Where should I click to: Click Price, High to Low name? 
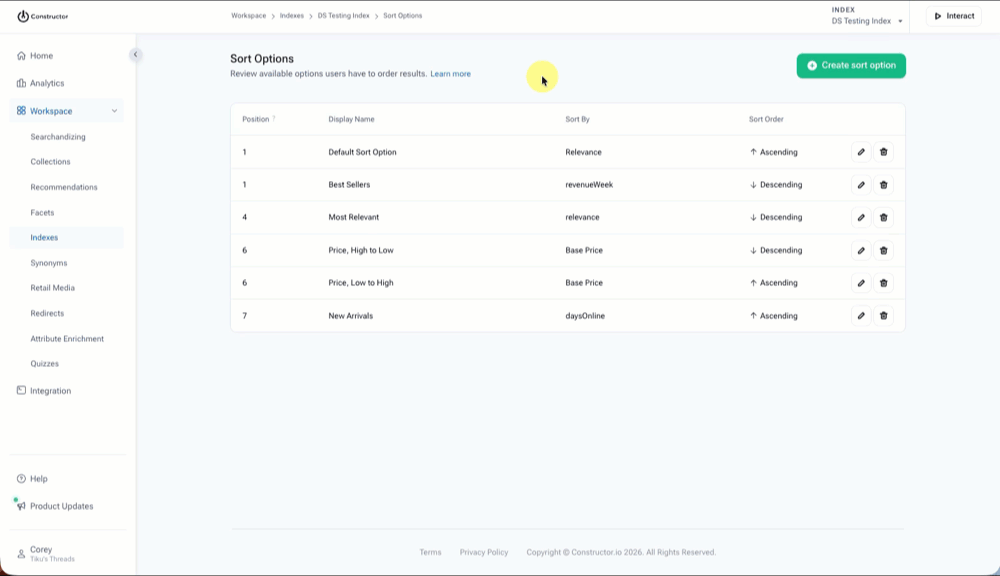point(361,250)
